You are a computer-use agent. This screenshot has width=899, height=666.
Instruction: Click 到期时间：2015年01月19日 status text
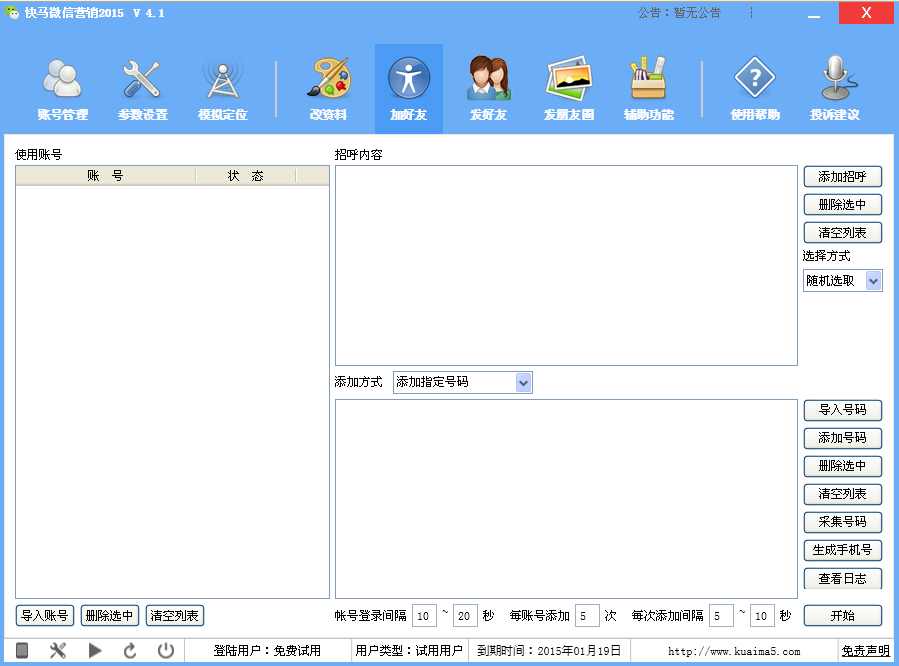[x=549, y=651]
